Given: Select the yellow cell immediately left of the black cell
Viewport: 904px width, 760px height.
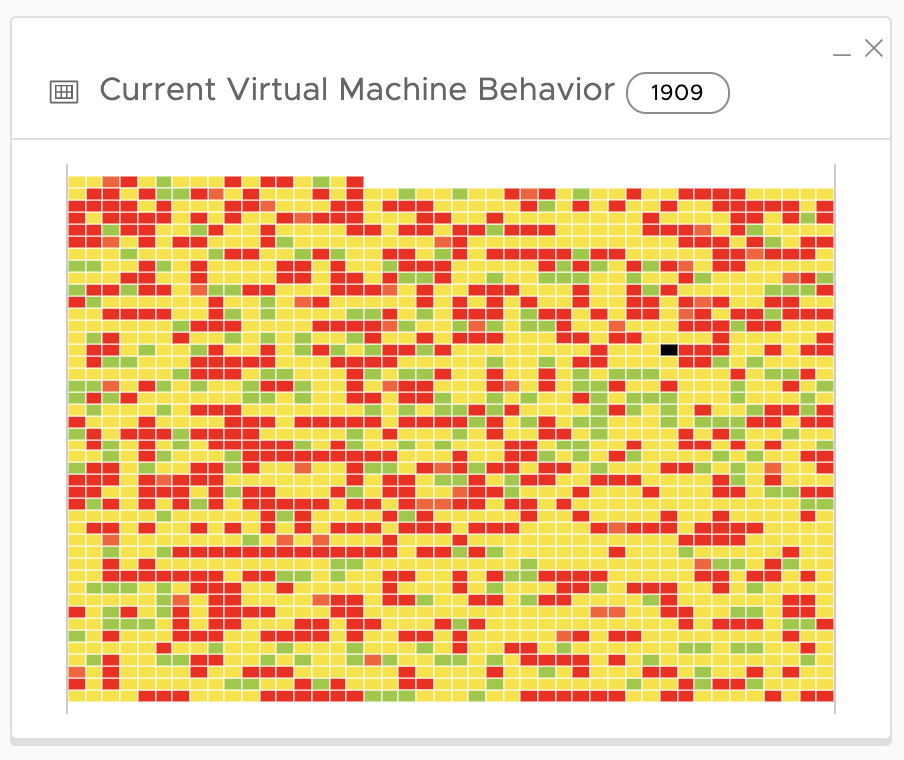Looking at the screenshot, I should tap(652, 350).
